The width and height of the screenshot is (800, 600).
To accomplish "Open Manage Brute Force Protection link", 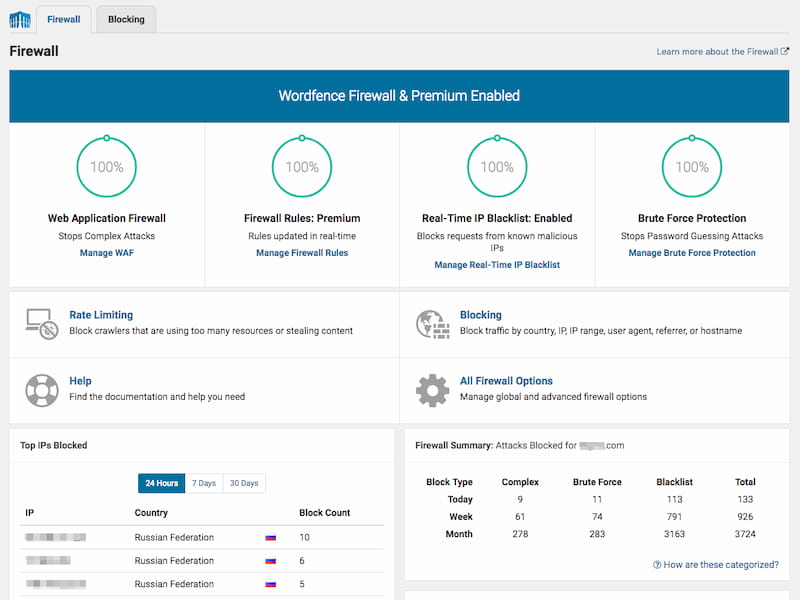I will pyautogui.click(x=692, y=253).
